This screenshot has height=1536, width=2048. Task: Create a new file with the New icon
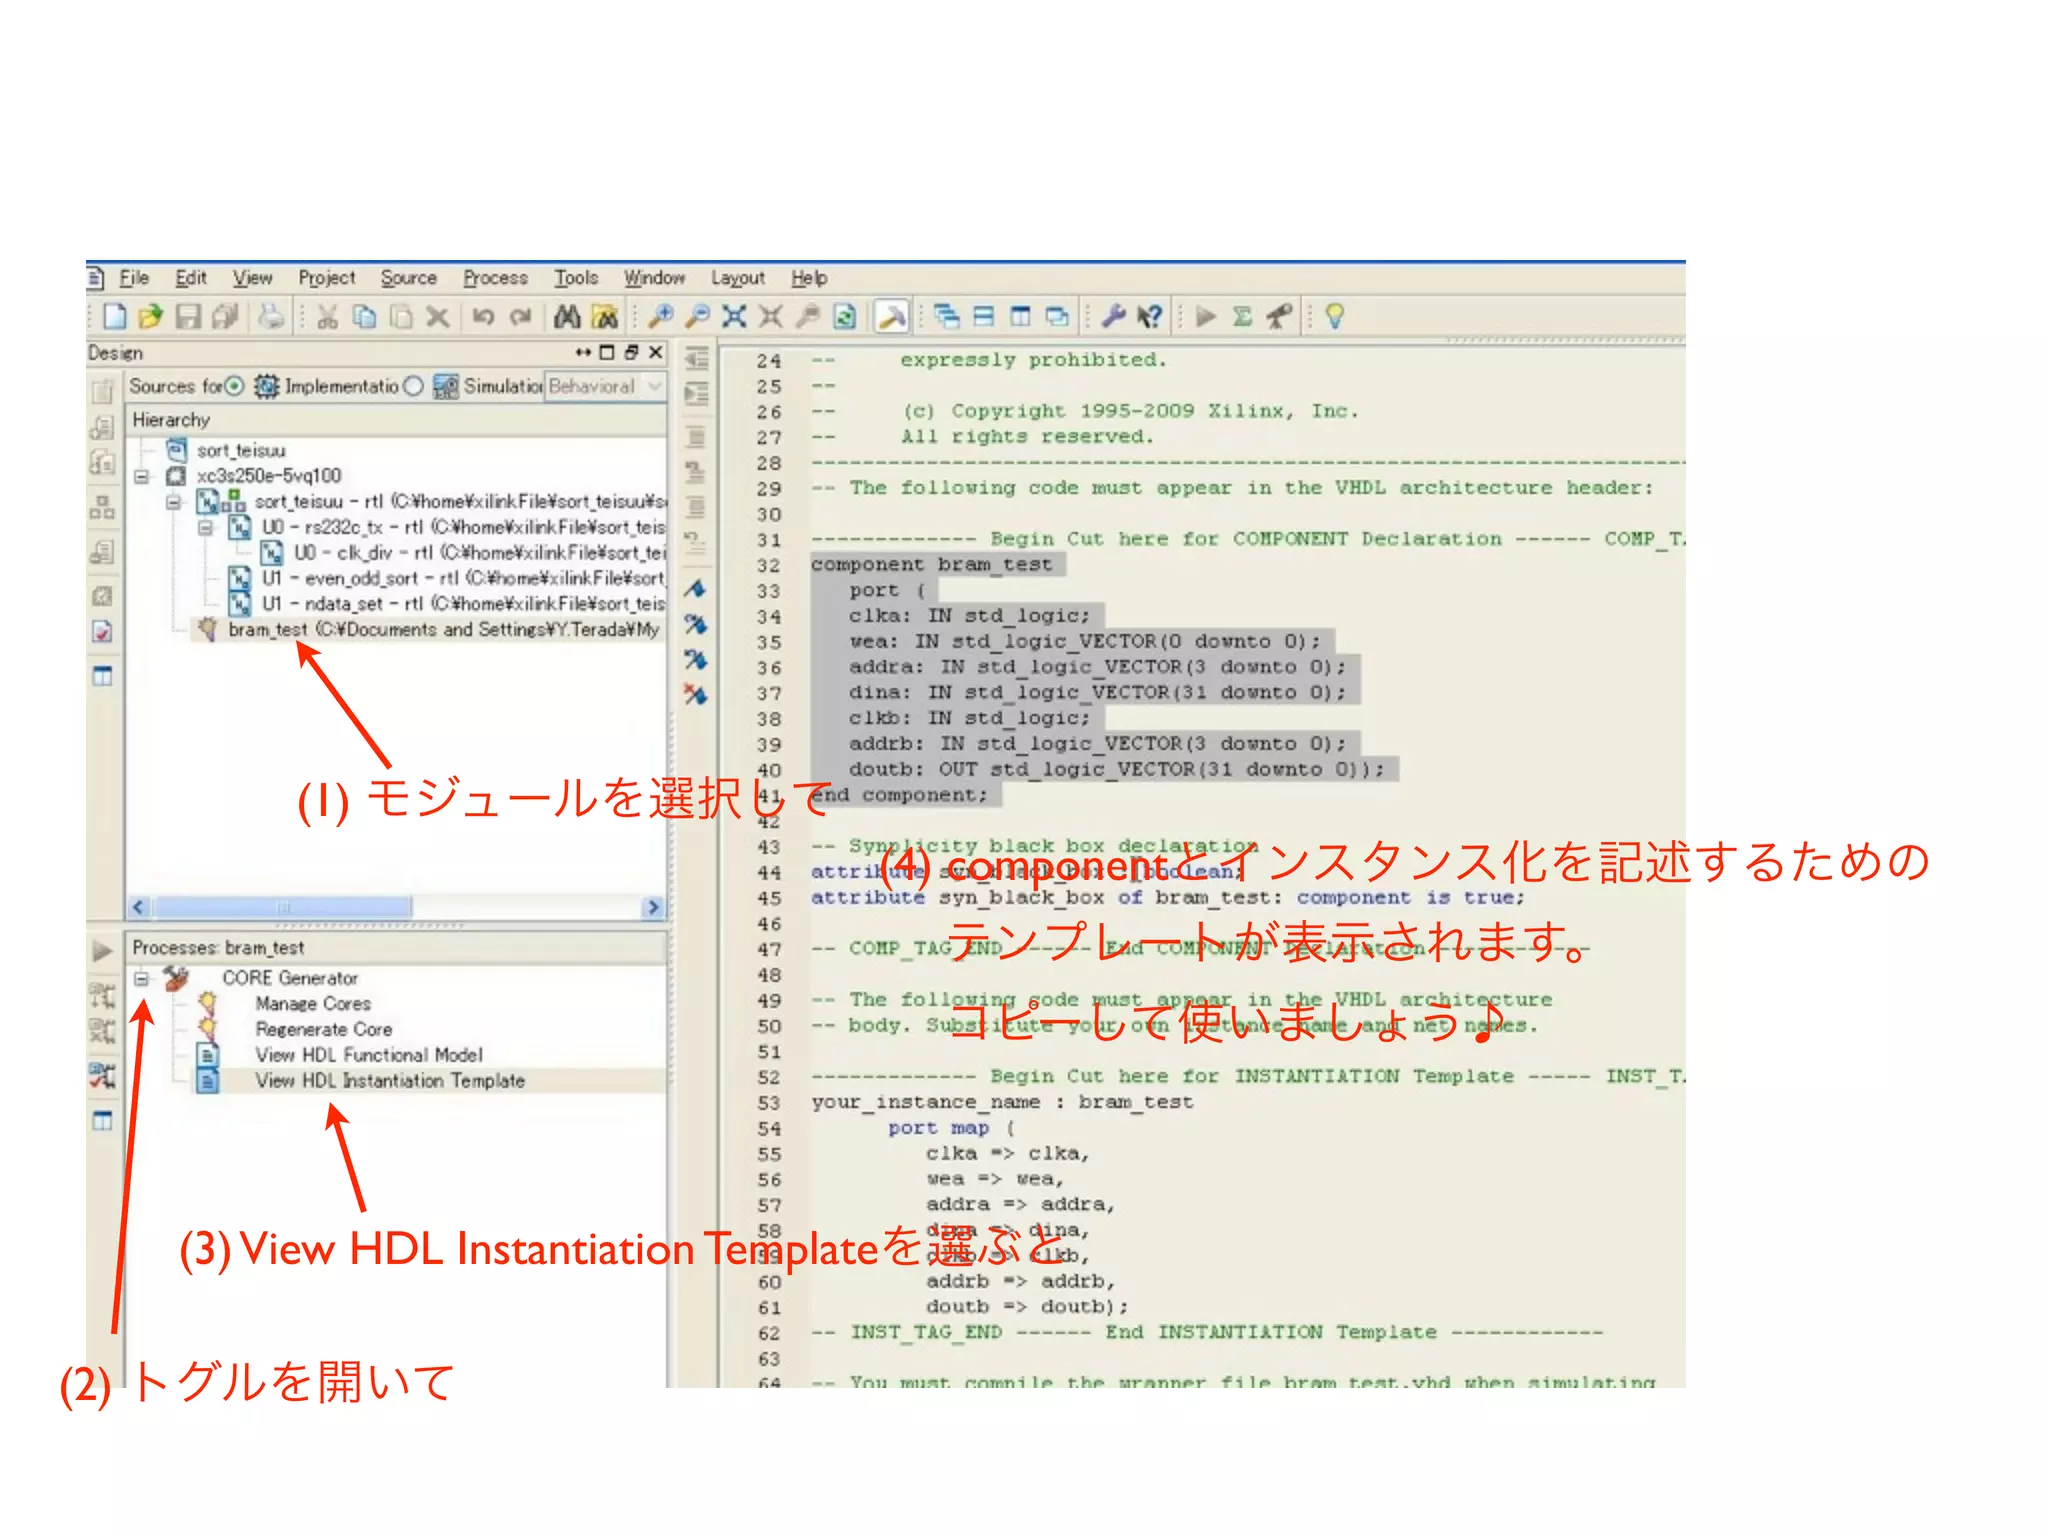point(115,317)
